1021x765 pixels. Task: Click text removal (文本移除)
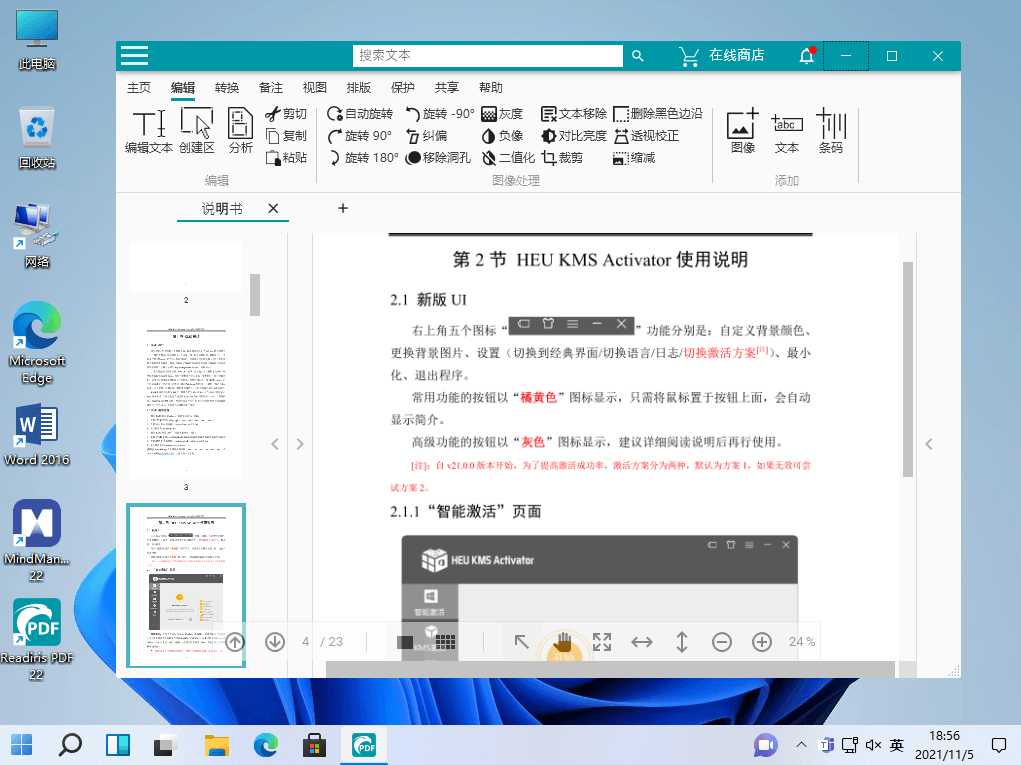click(574, 114)
